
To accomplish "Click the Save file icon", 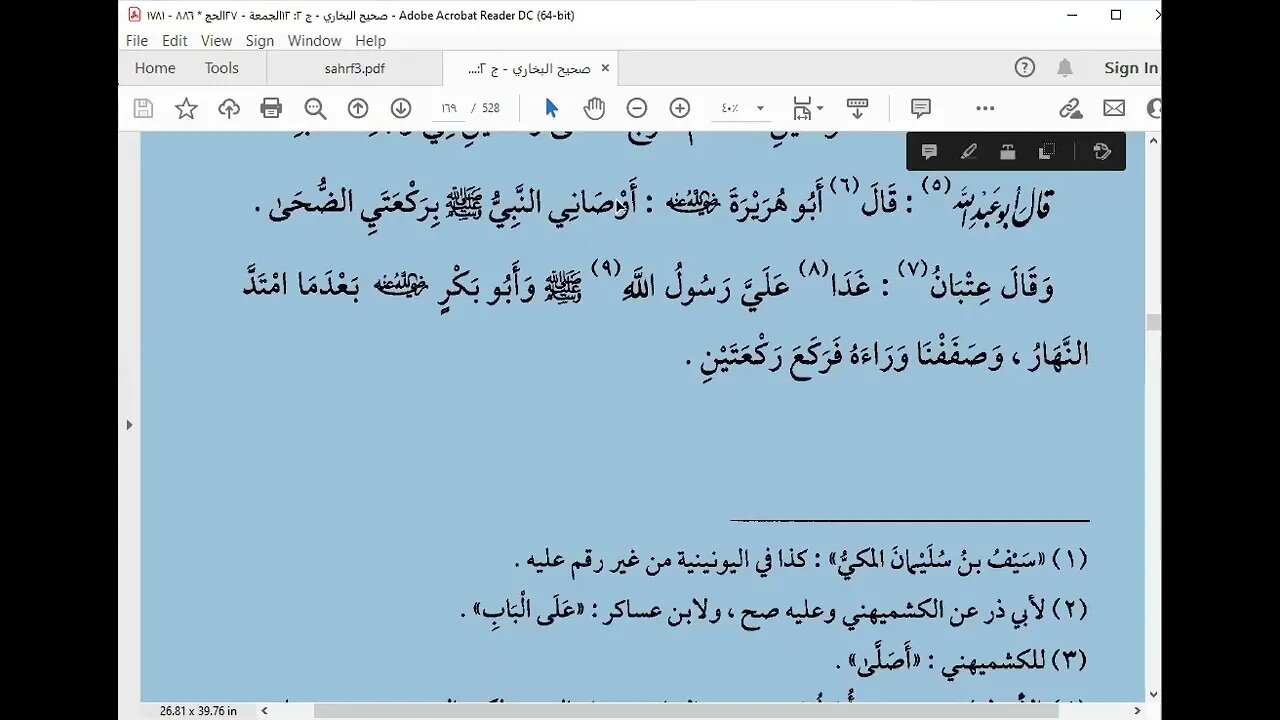I will click(143, 108).
